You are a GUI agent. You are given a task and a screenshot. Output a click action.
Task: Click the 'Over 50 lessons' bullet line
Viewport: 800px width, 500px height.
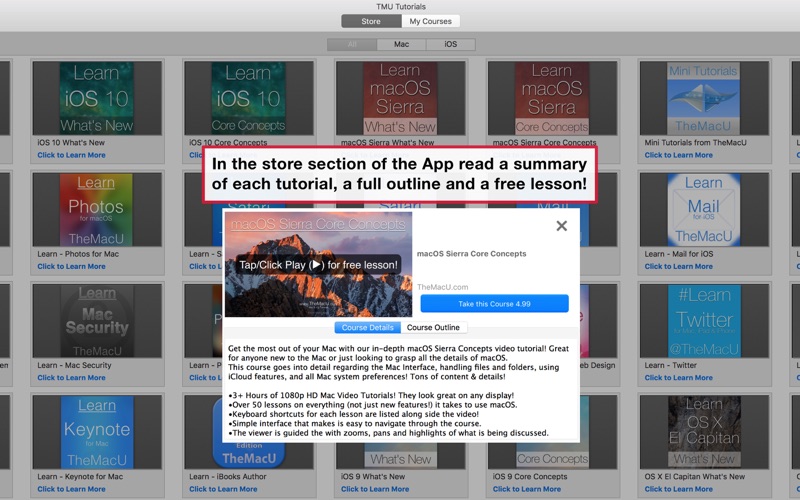(x=372, y=405)
